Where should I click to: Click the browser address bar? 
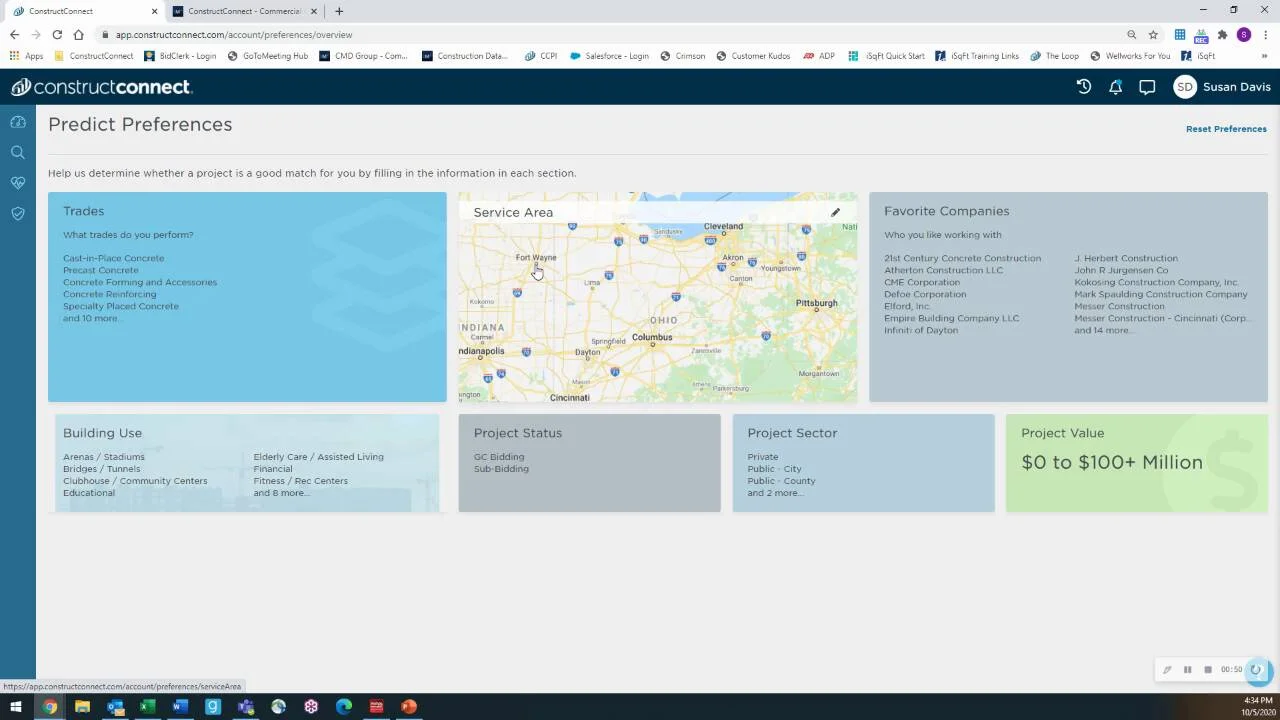click(x=600, y=34)
